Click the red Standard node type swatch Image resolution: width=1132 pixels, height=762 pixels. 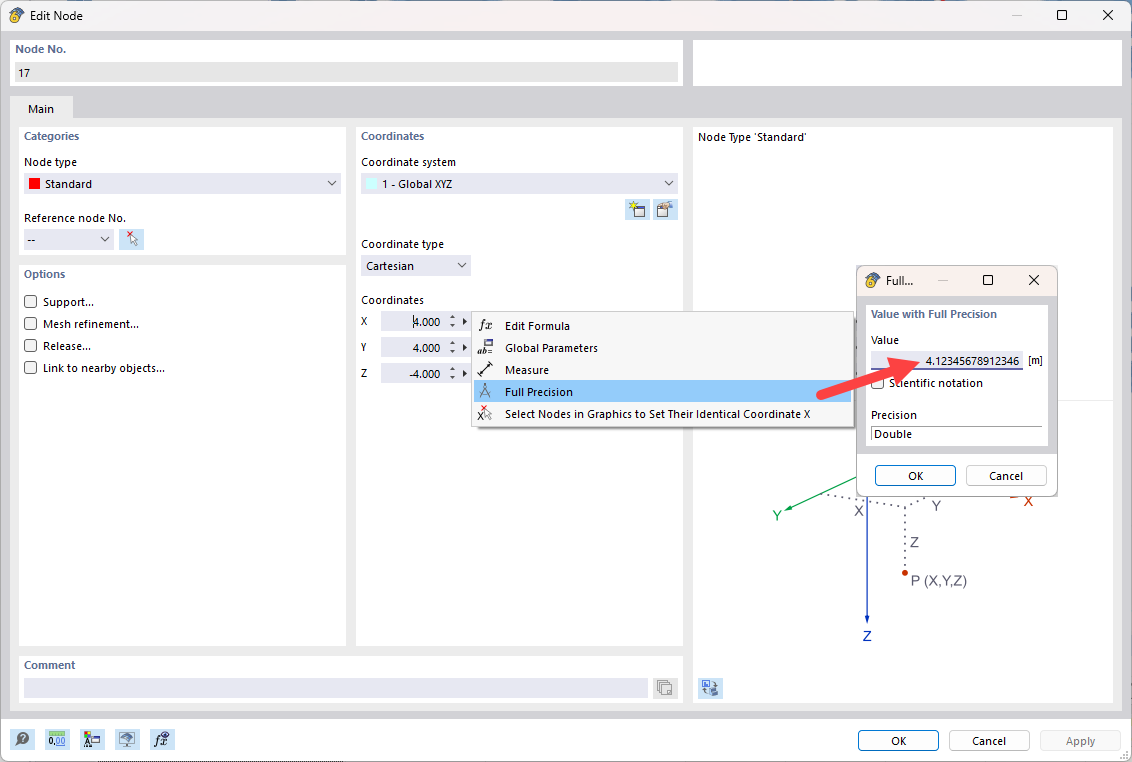[x=35, y=184]
